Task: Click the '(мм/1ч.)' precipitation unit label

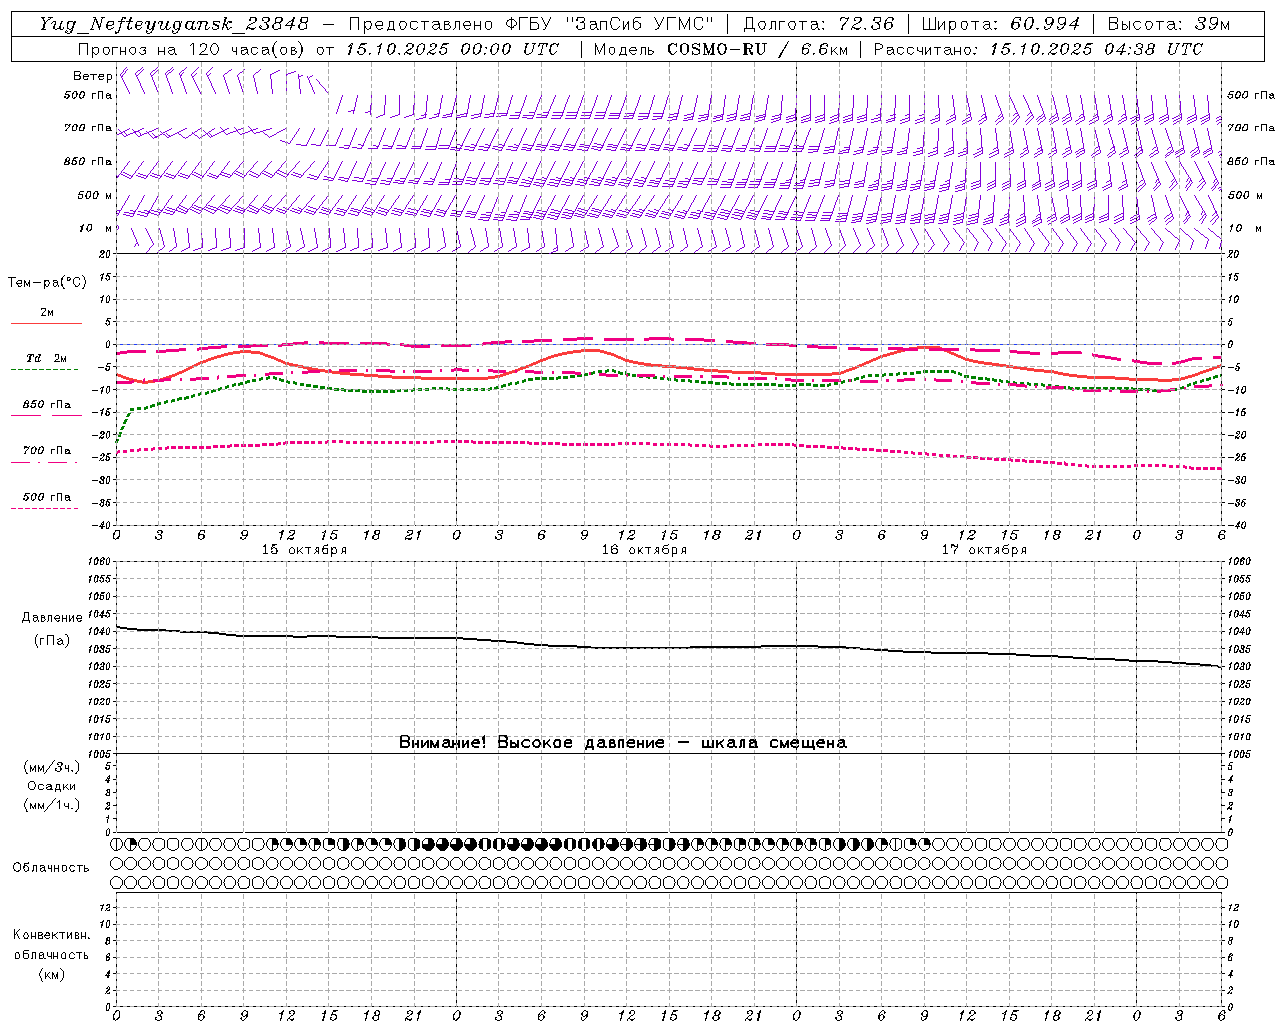Action: pos(52,805)
